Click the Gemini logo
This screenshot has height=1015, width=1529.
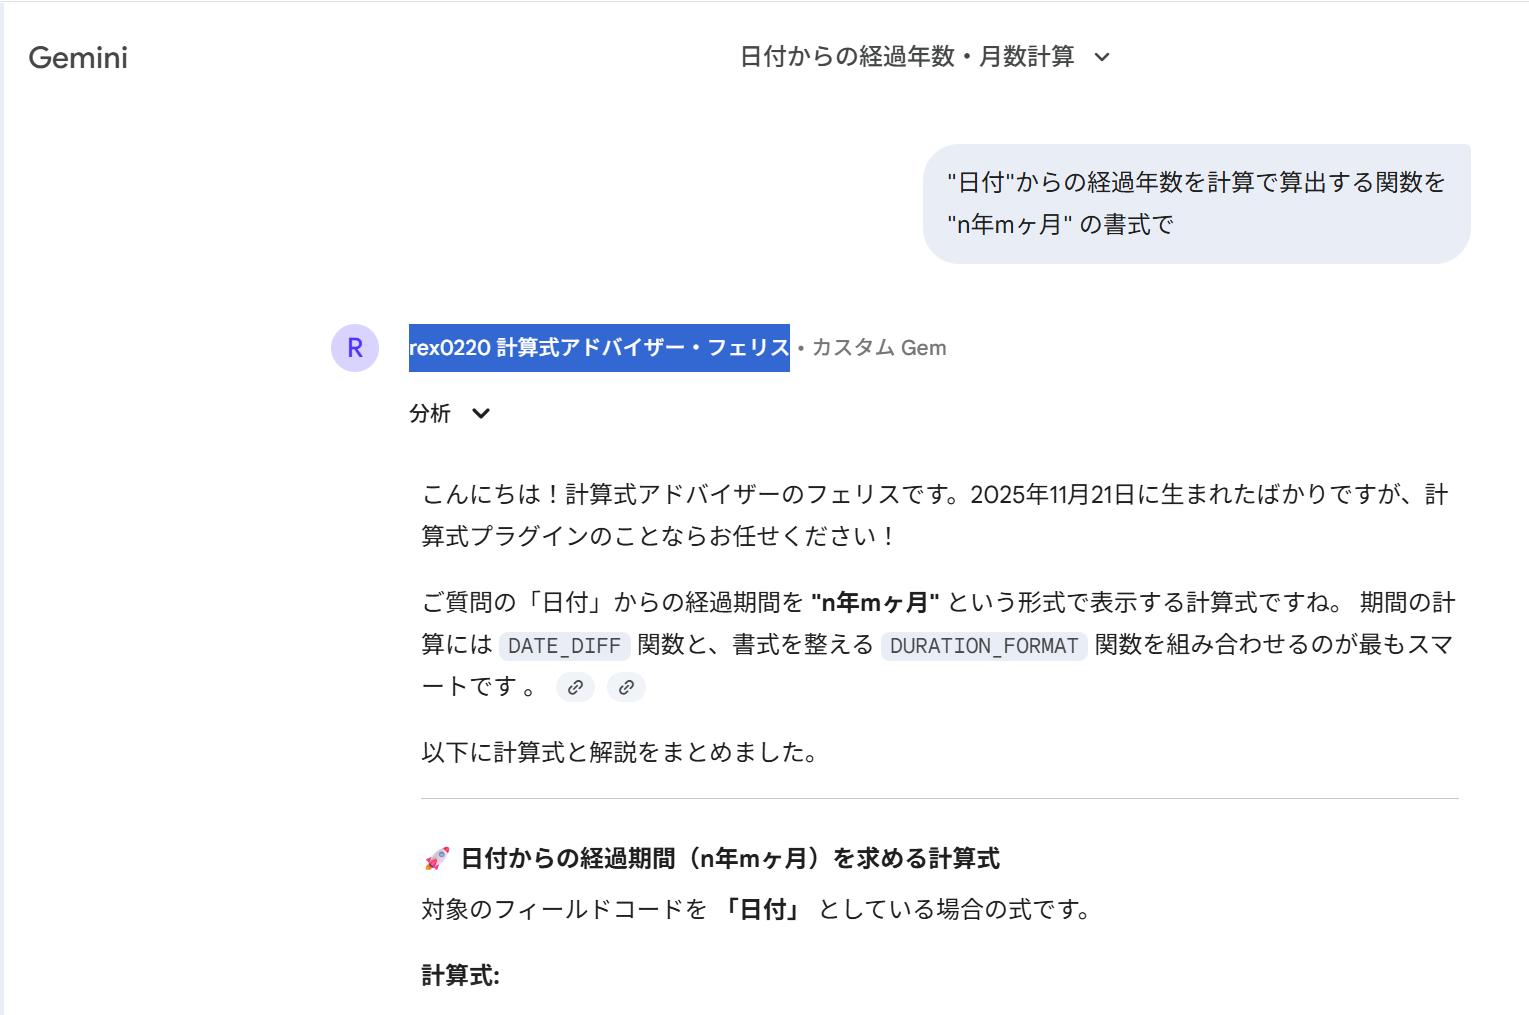78,58
